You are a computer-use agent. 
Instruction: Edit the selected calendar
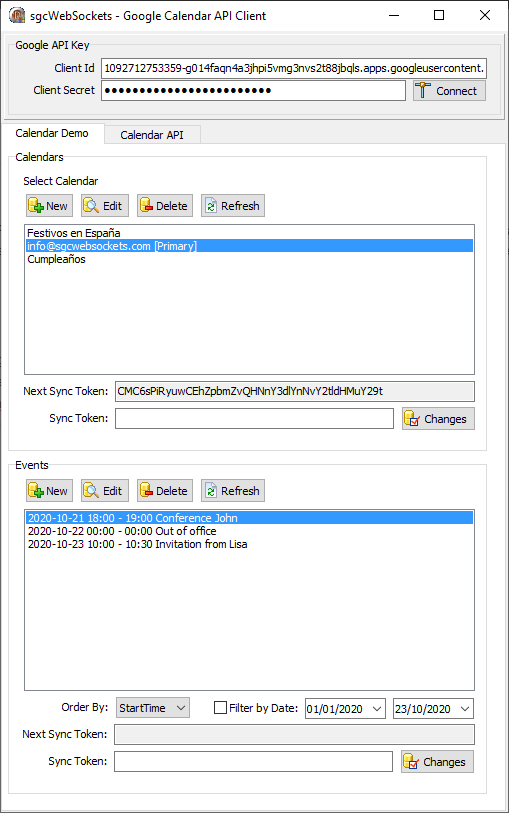pyautogui.click(x=105, y=206)
